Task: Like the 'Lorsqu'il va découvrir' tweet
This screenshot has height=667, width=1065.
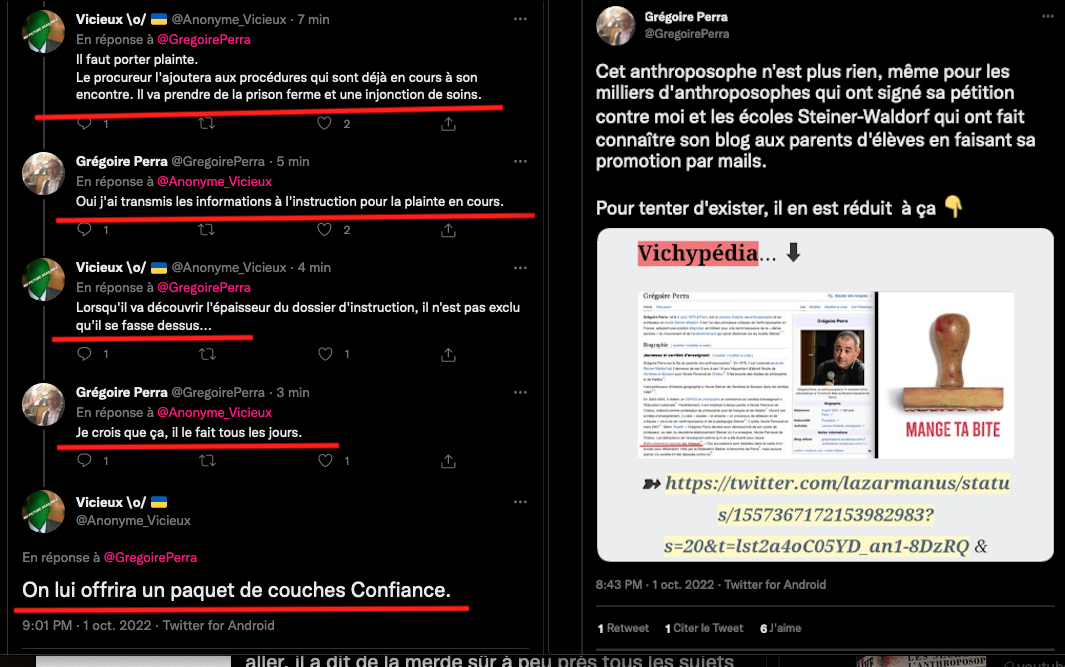Action: coord(325,354)
